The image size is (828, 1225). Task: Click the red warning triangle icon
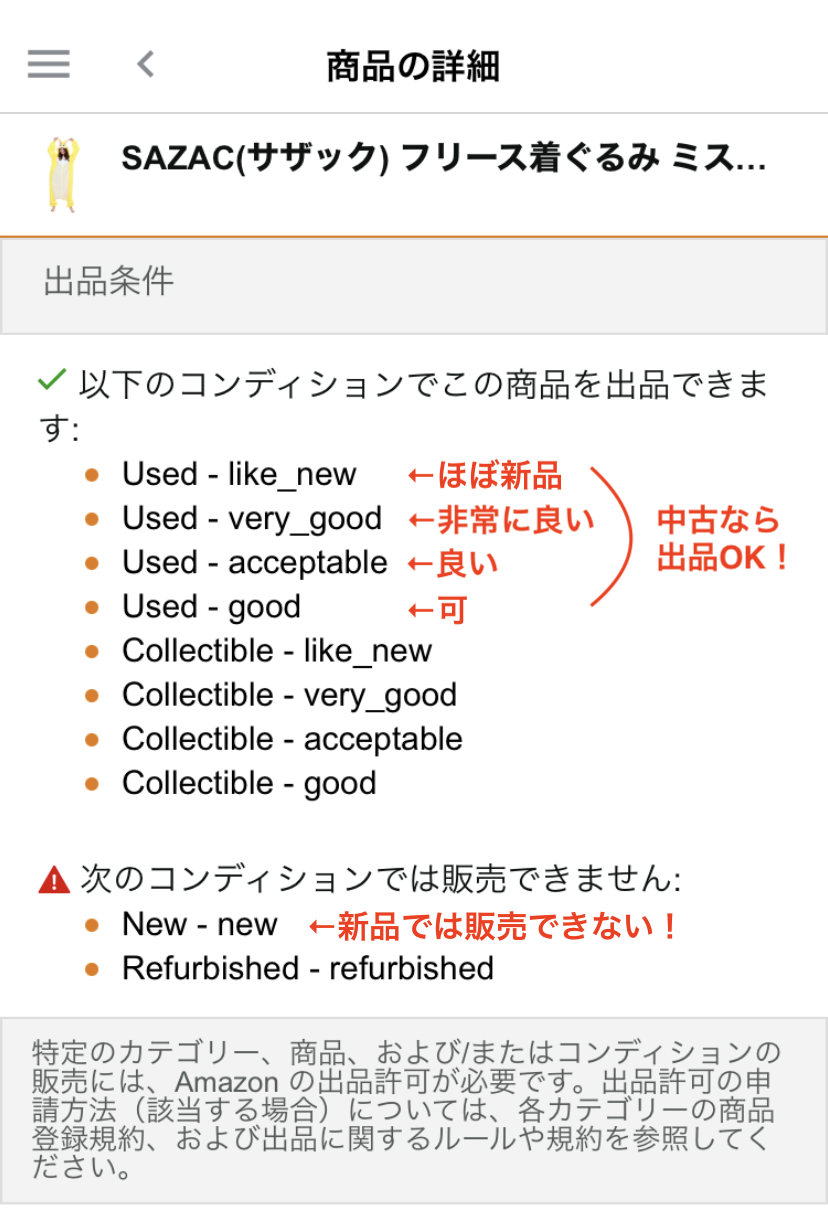(x=52, y=881)
